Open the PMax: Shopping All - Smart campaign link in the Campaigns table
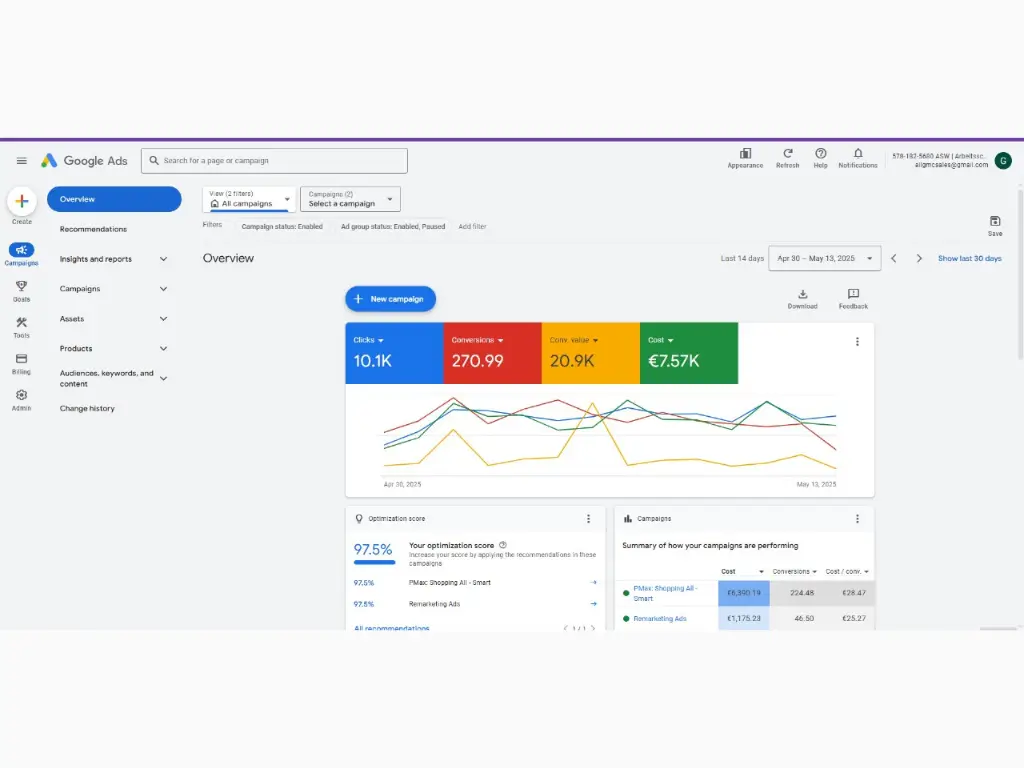1024x768 pixels. [x=665, y=593]
